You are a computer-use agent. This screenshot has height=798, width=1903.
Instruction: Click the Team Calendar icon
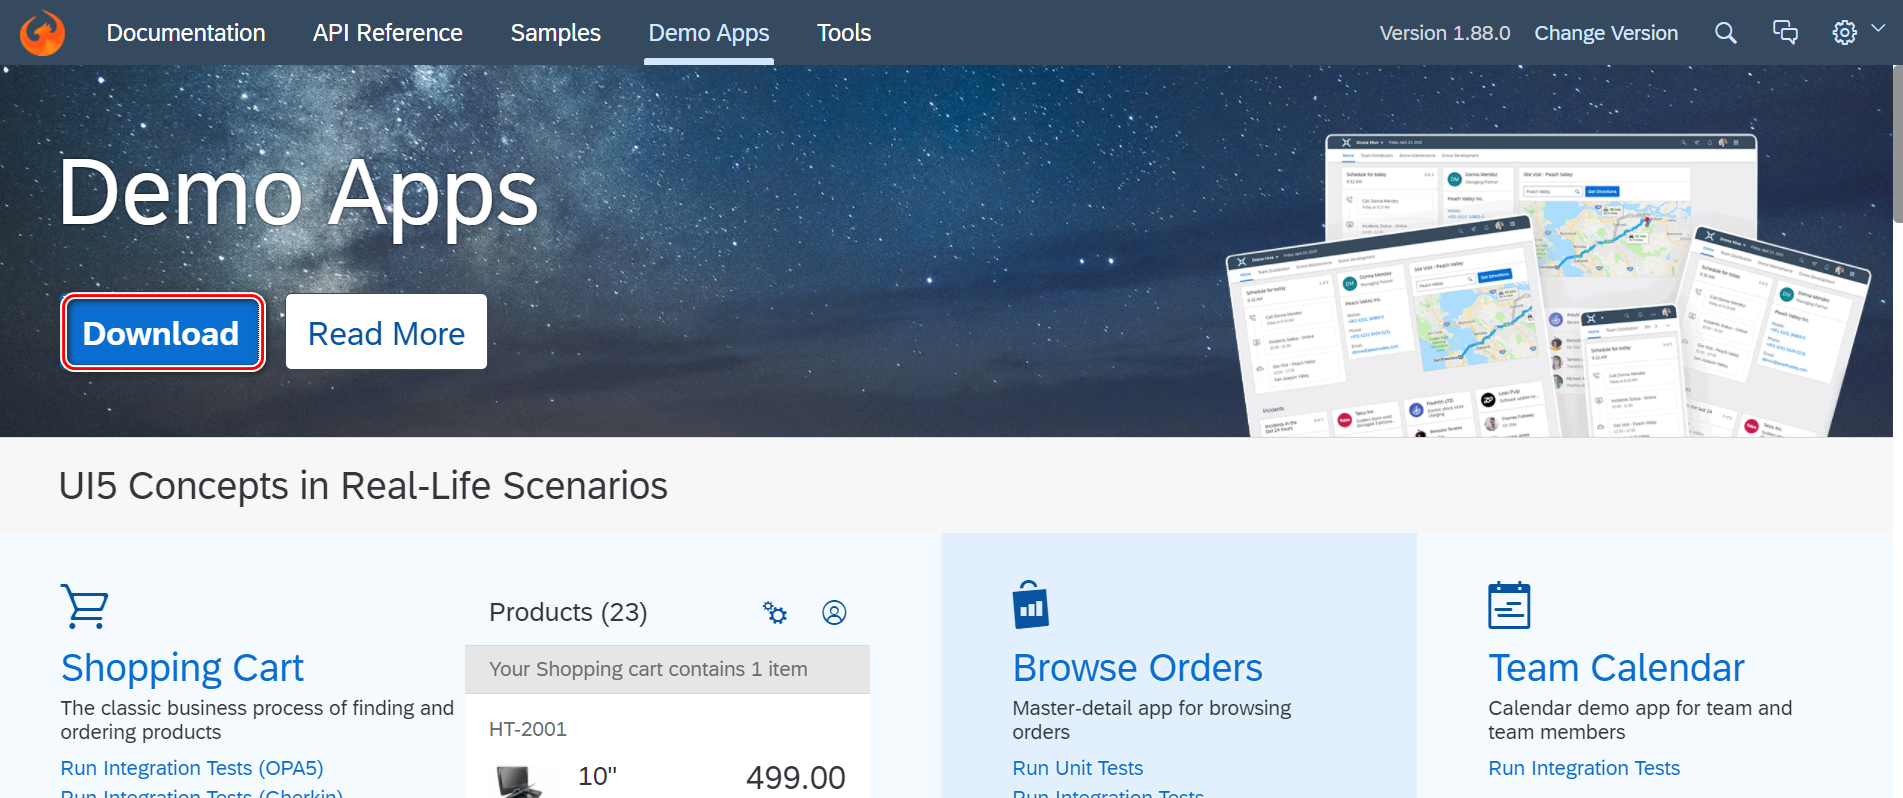1509,605
